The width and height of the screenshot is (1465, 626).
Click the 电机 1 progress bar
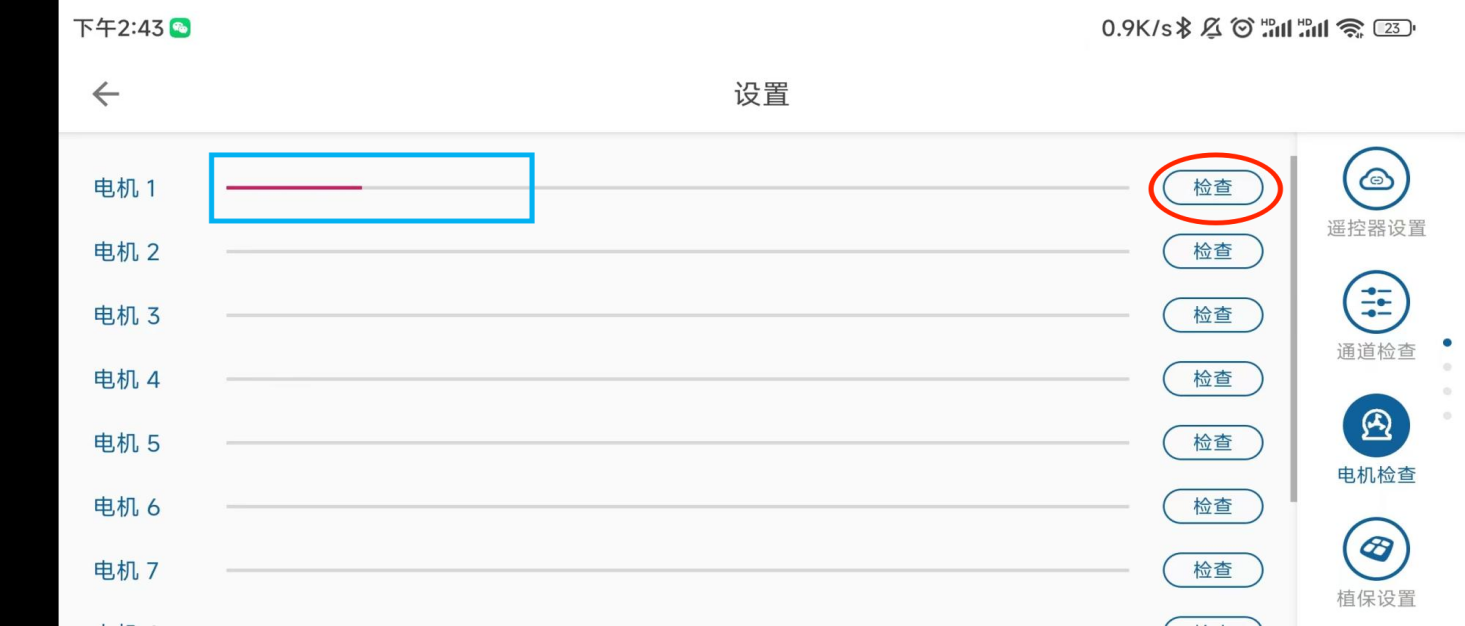(677, 188)
